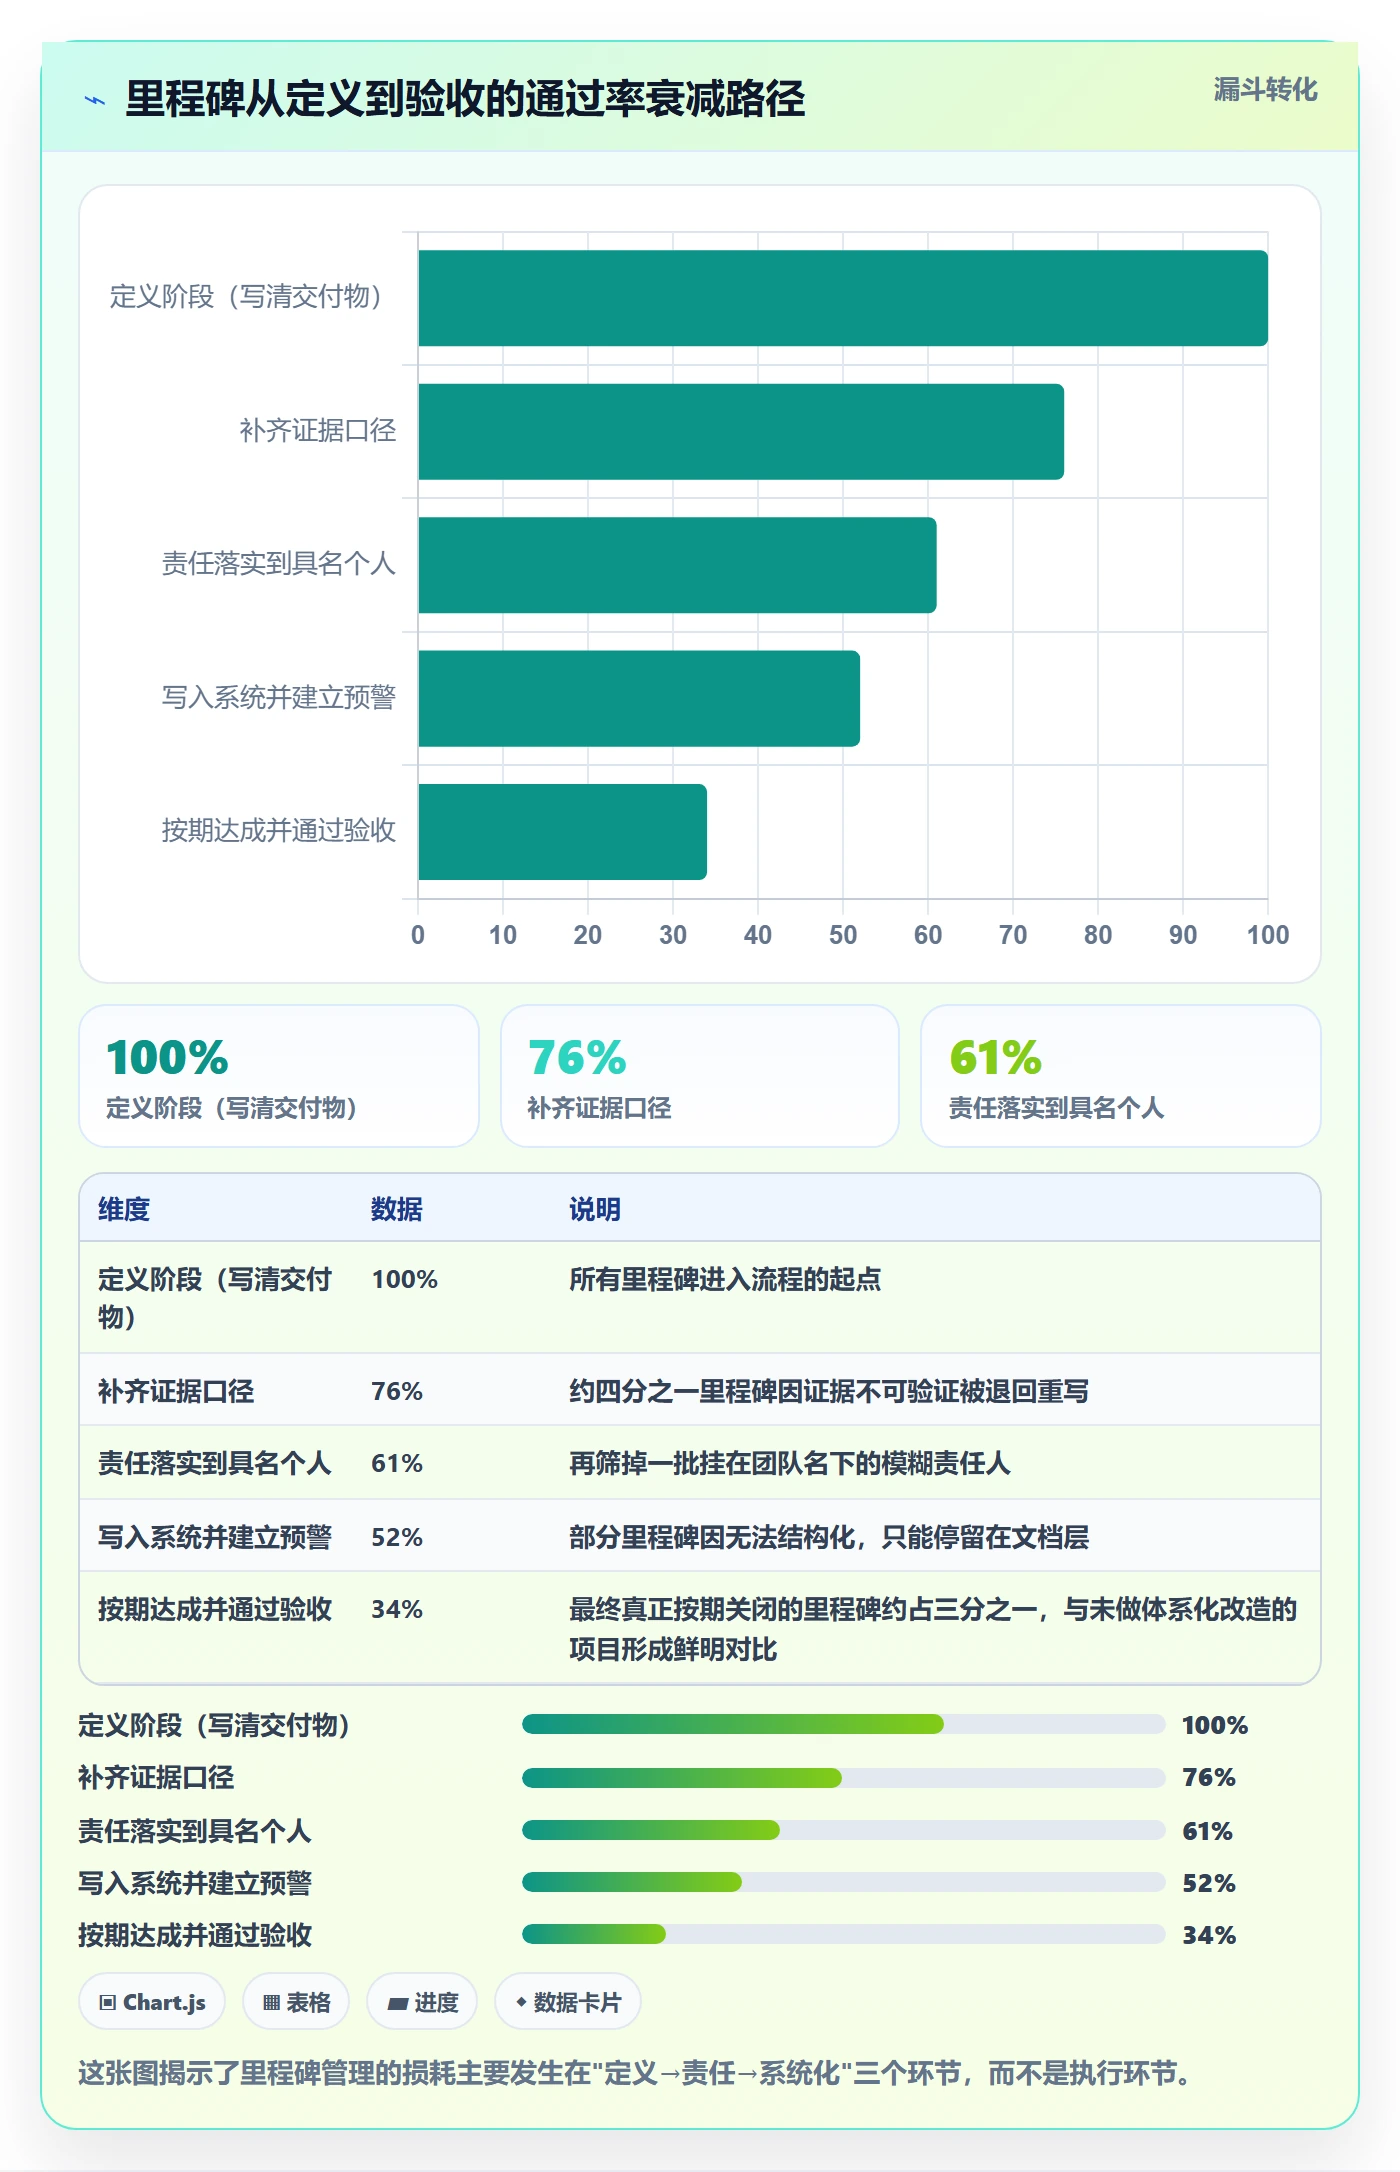The image size is (1400, 2172).
Task: Select the 进度 tag chip
Action: 422,2002
